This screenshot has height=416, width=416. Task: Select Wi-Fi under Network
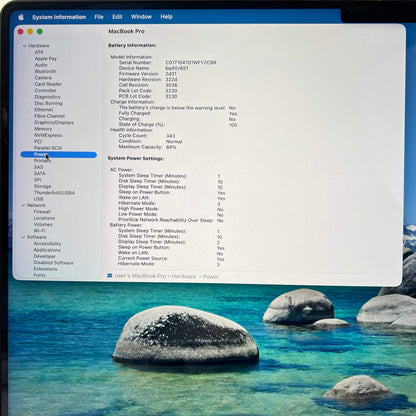(39, 231)
